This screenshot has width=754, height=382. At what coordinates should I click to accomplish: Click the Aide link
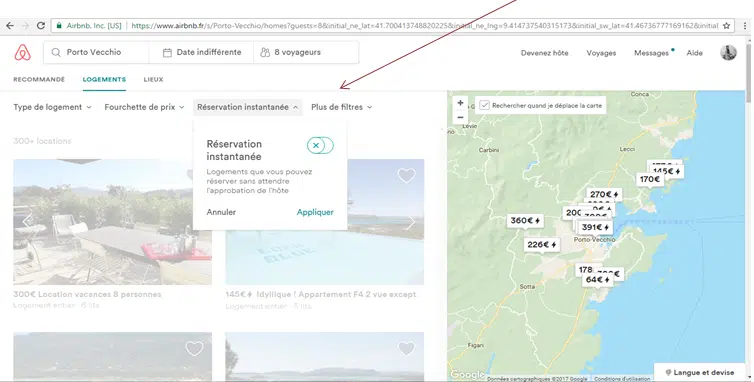(x=694, y=53)
